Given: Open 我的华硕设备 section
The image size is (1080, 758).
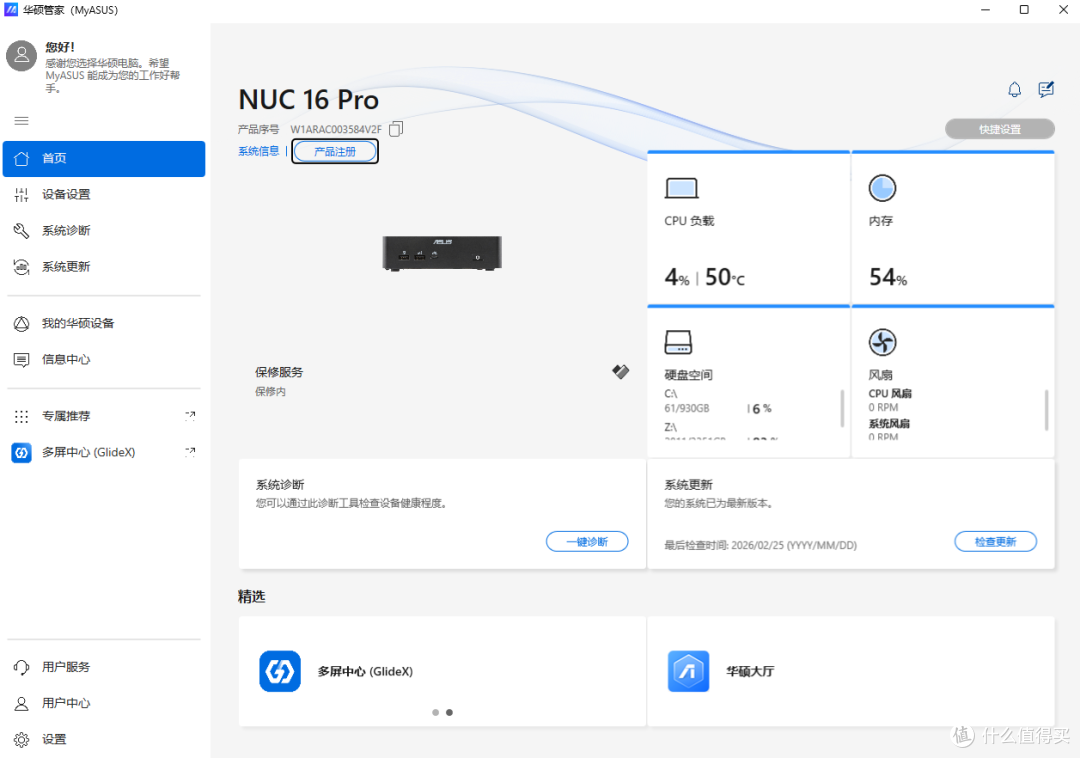Looking at the screenshot, I should (104, 324).
